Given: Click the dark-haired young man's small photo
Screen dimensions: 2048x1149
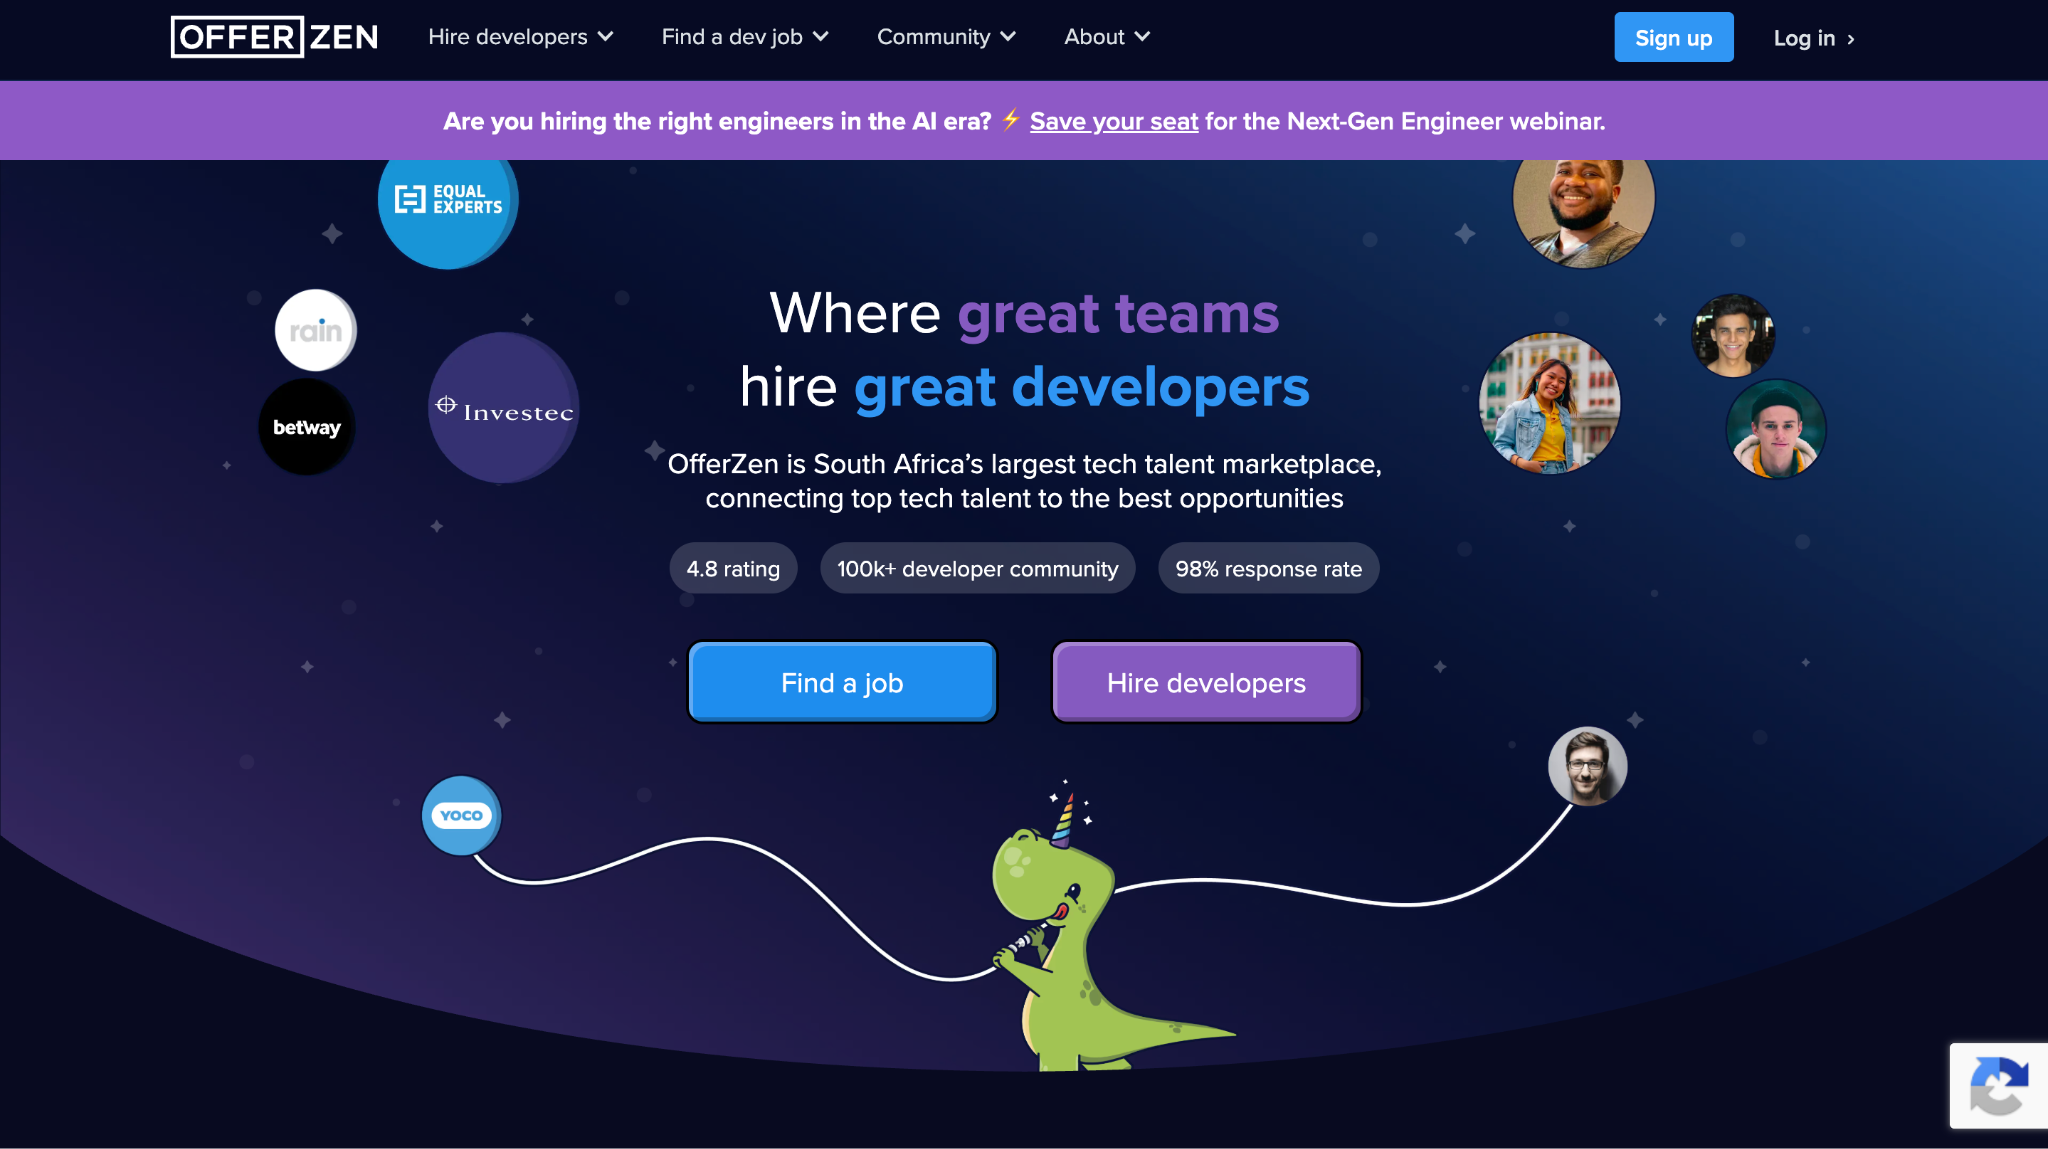Looking at the screenshot, I should click(x=1733, y=335).
